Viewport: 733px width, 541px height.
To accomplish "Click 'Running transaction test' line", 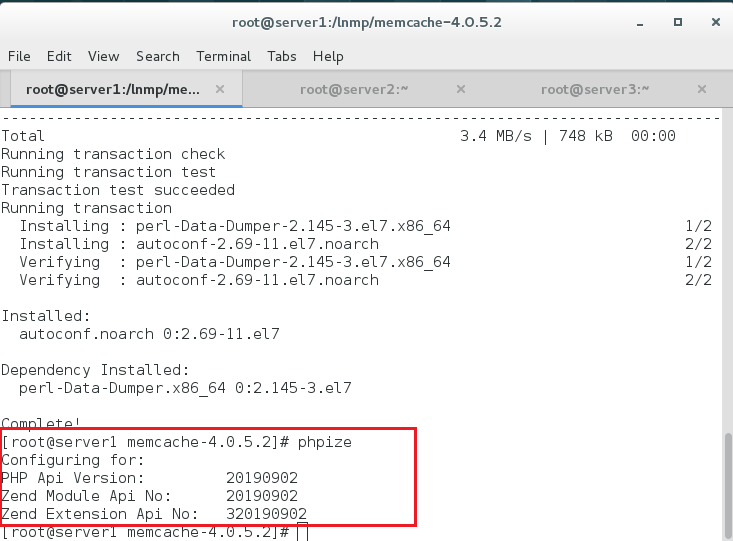I will tap(108, 172).
